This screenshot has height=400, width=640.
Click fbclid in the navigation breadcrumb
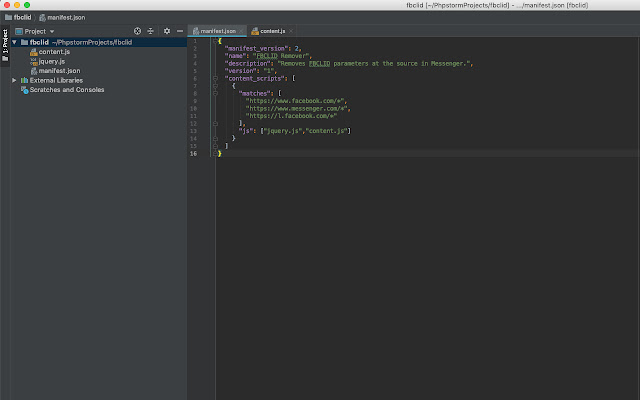point(21,18)
